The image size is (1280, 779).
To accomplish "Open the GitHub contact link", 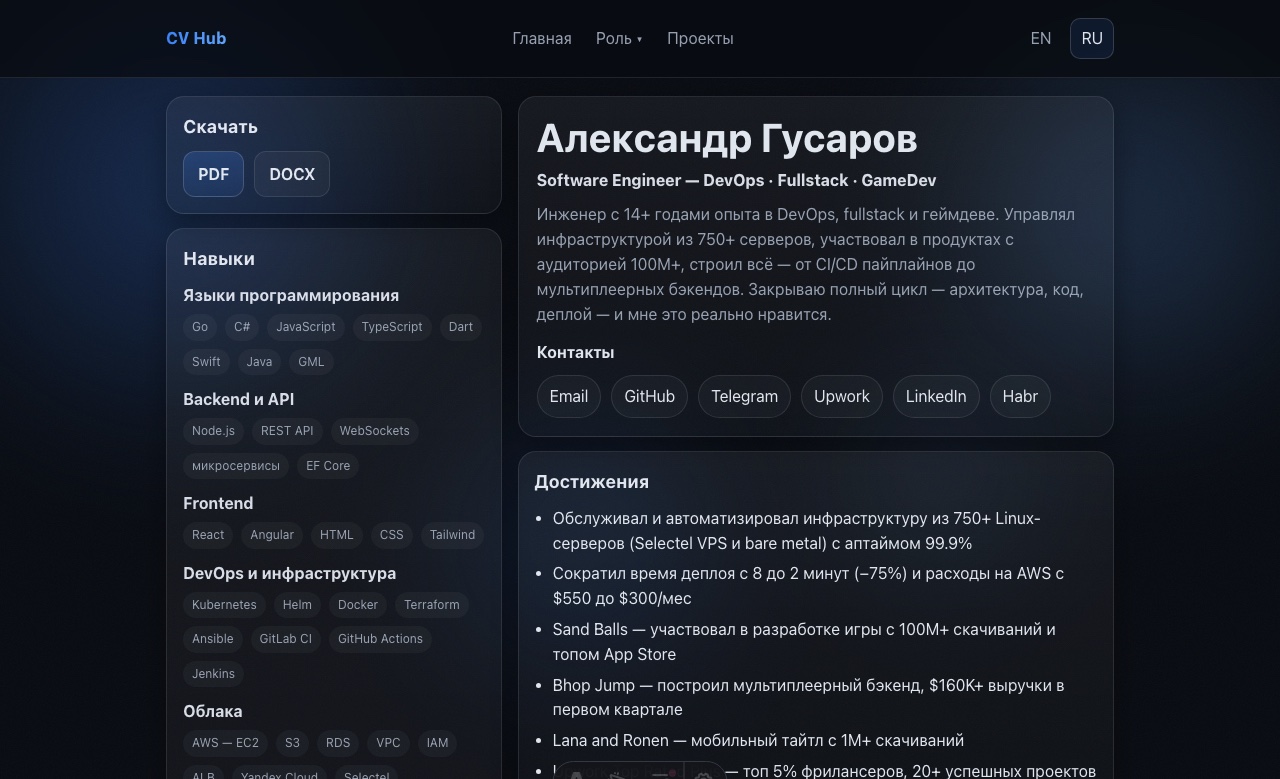I will coord(649,396).
